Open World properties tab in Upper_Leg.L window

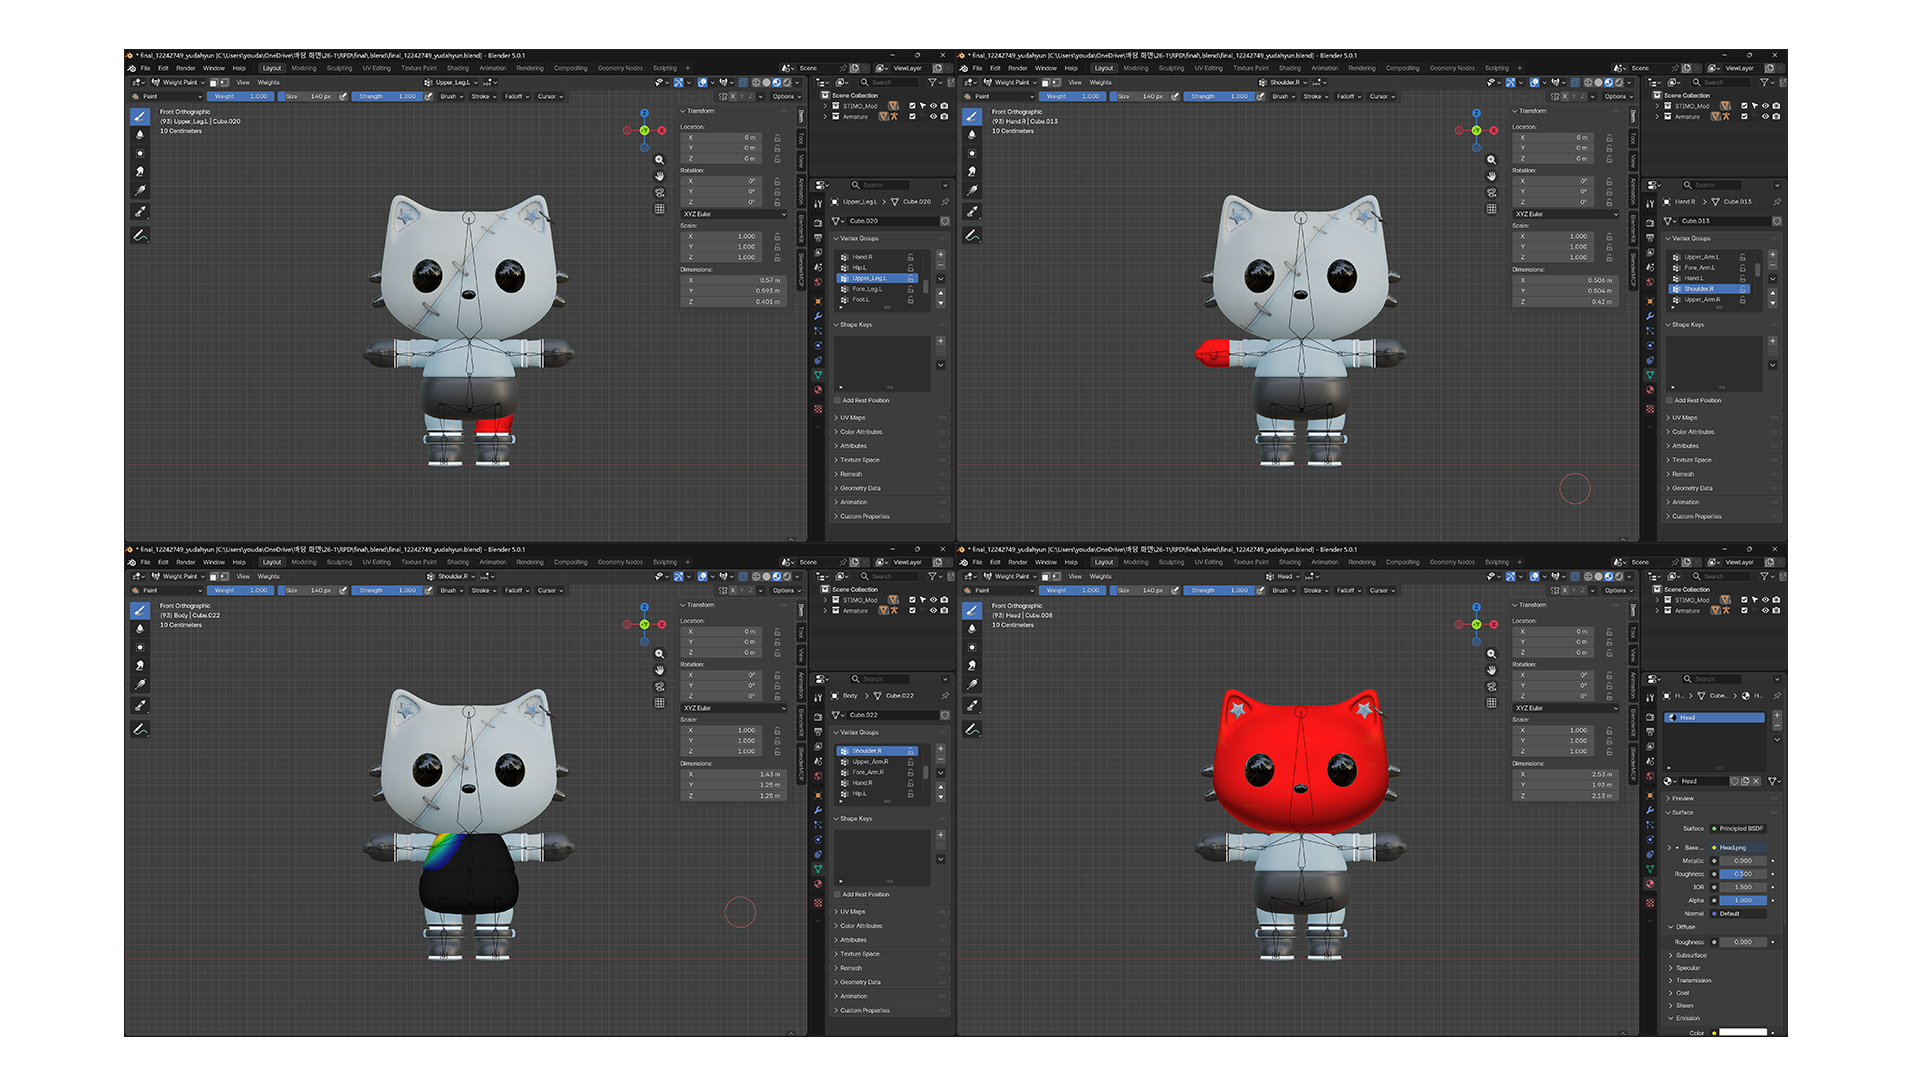(x=818, y=283)
